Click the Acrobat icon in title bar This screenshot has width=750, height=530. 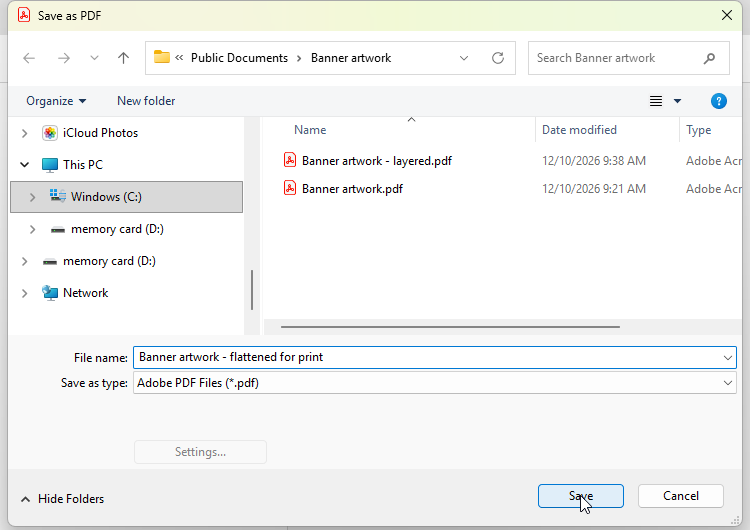click(x=24, y=15)
